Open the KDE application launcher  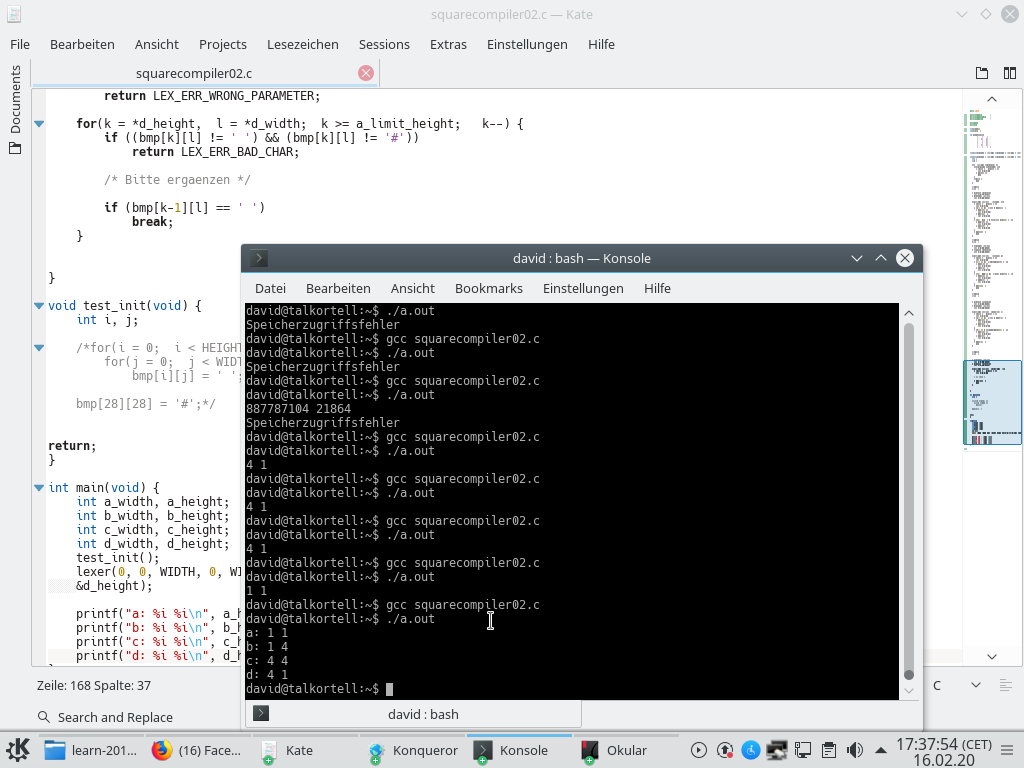pyautogui.click(x=17, y=750)
